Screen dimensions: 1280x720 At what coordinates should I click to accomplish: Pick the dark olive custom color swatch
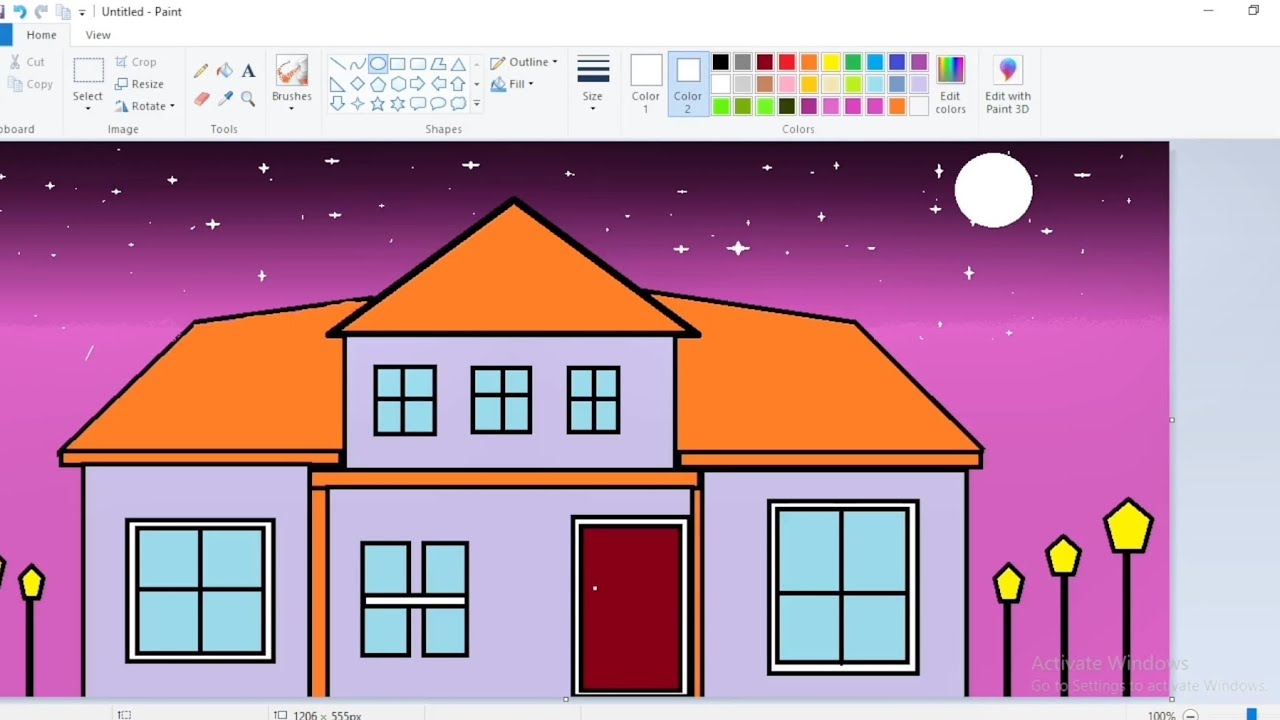[x=787, y=106]
